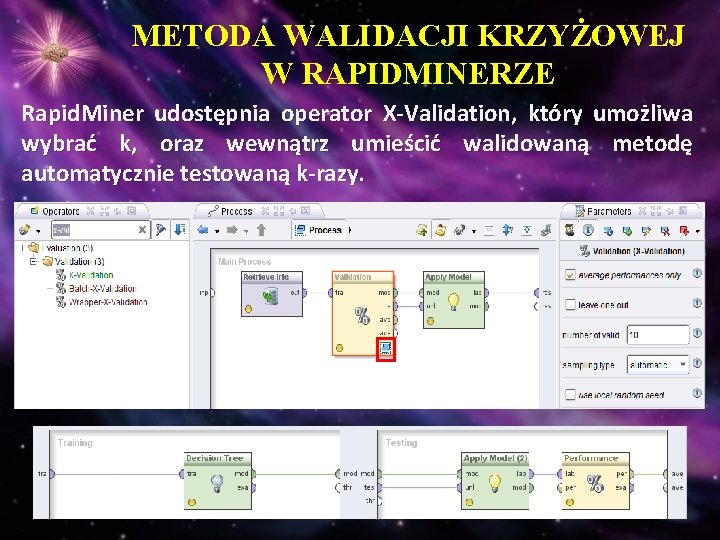The height and width of the screenshot is (540, 720).
Task: Click the Validation (X-Validation) parameters header
Action: coord(632,251)
